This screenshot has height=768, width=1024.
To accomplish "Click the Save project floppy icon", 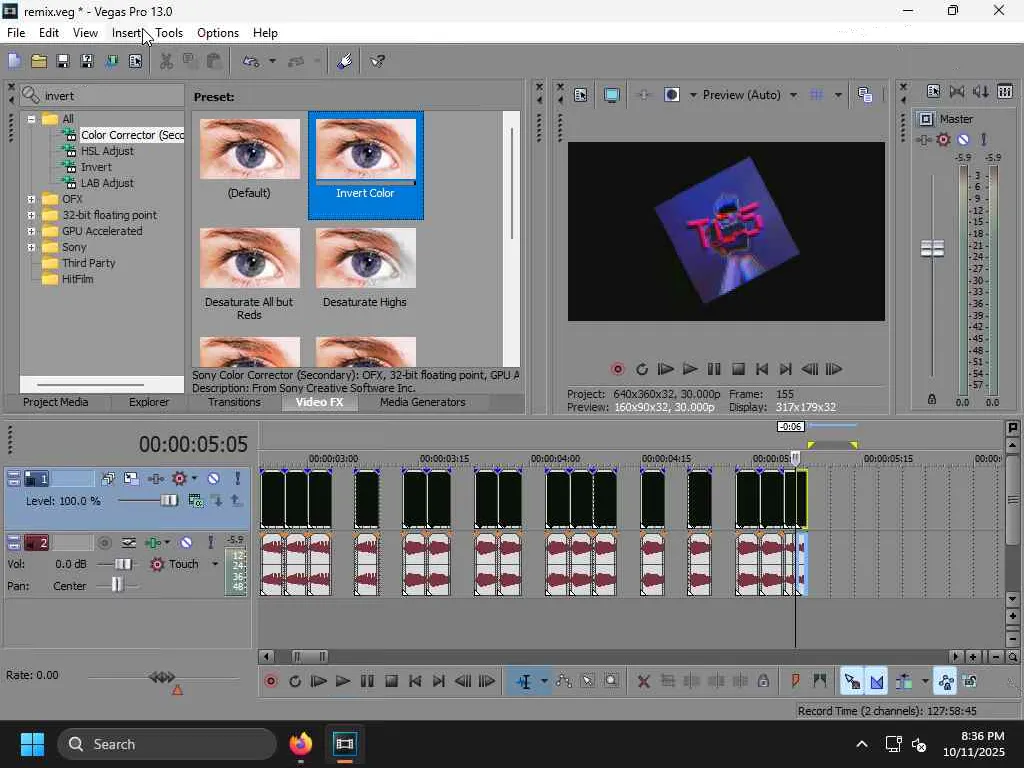I will coord(63,61).
